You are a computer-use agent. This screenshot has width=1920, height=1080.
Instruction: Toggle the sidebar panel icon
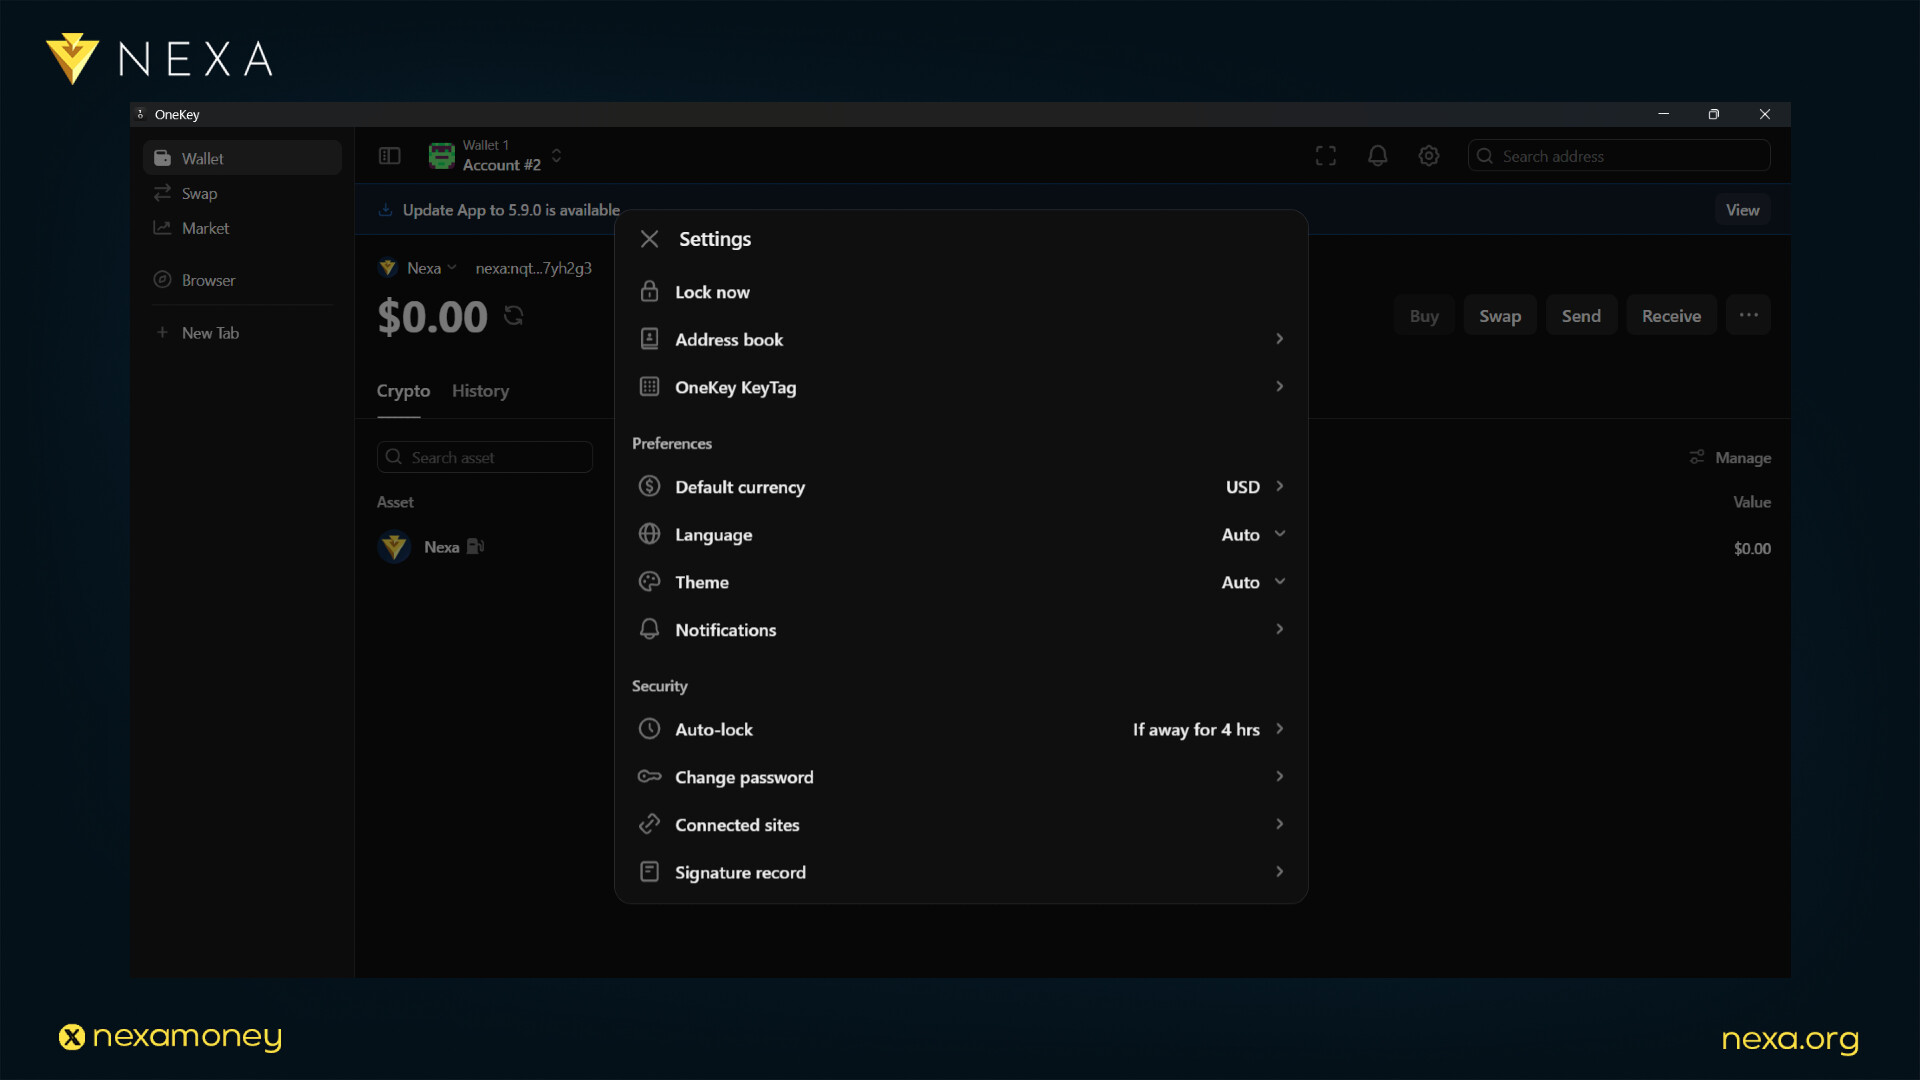[389, 156]
